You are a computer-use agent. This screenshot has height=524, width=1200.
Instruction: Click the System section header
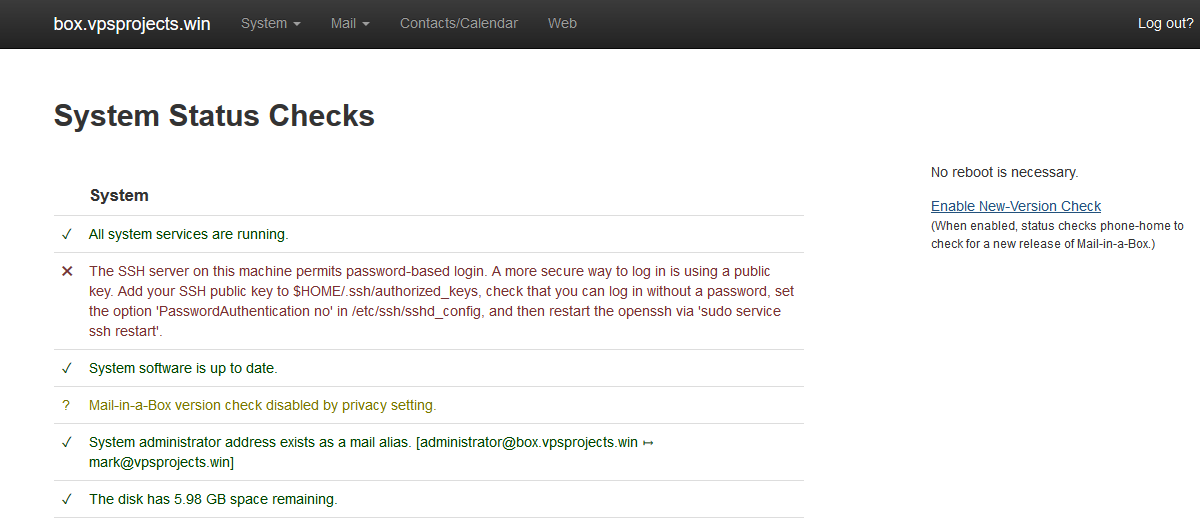[119, 195]
